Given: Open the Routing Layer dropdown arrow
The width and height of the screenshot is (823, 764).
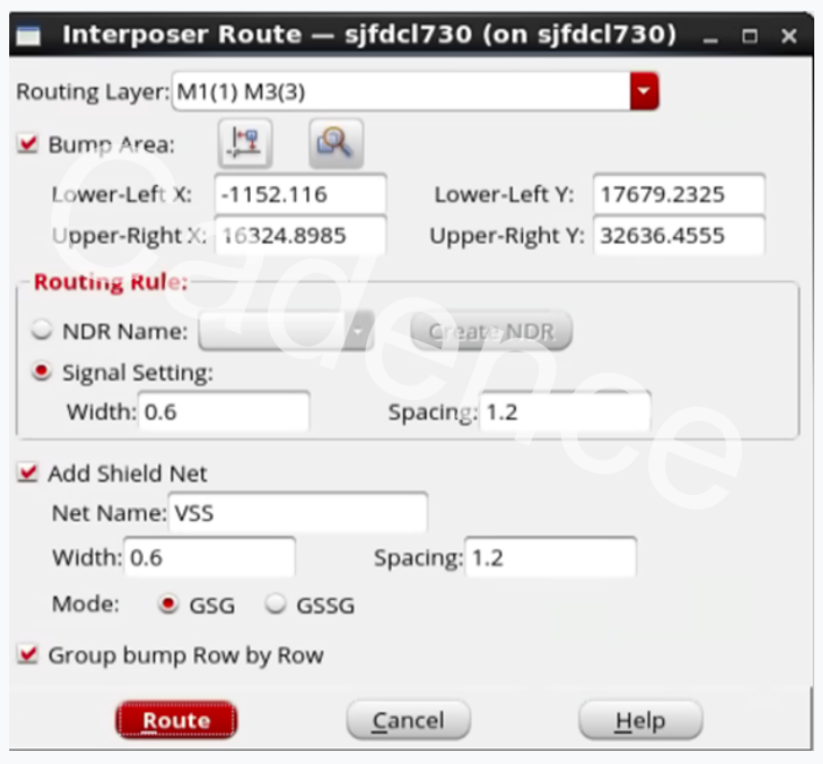Looking at the screenshot, I should point(644,93).
